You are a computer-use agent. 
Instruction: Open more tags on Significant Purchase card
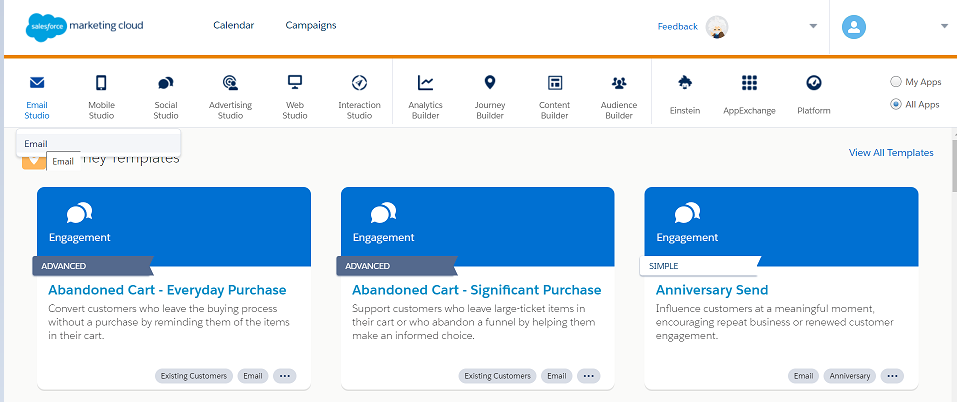[x=588, y=376]
